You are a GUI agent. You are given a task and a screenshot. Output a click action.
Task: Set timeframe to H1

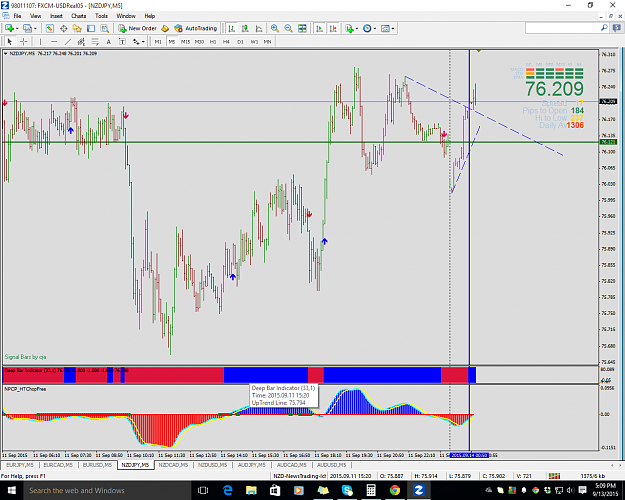click(213, 41)
